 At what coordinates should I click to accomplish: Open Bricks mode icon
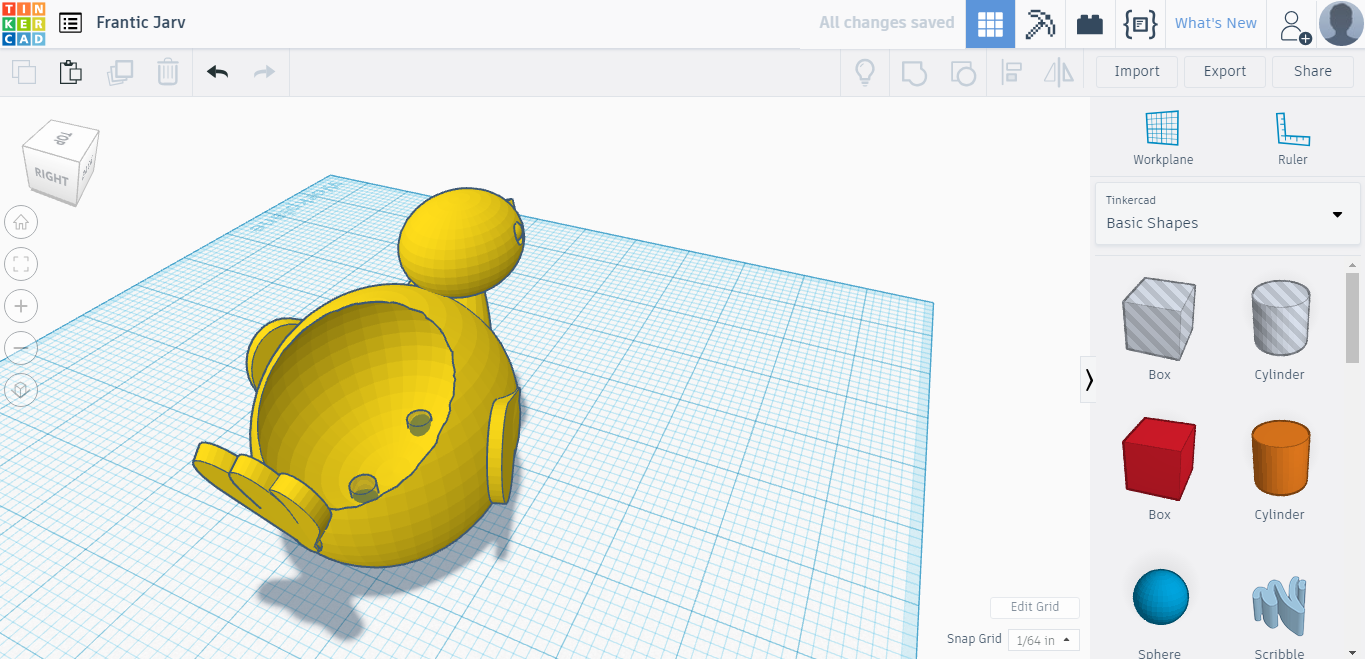[x=1090, y=24]
